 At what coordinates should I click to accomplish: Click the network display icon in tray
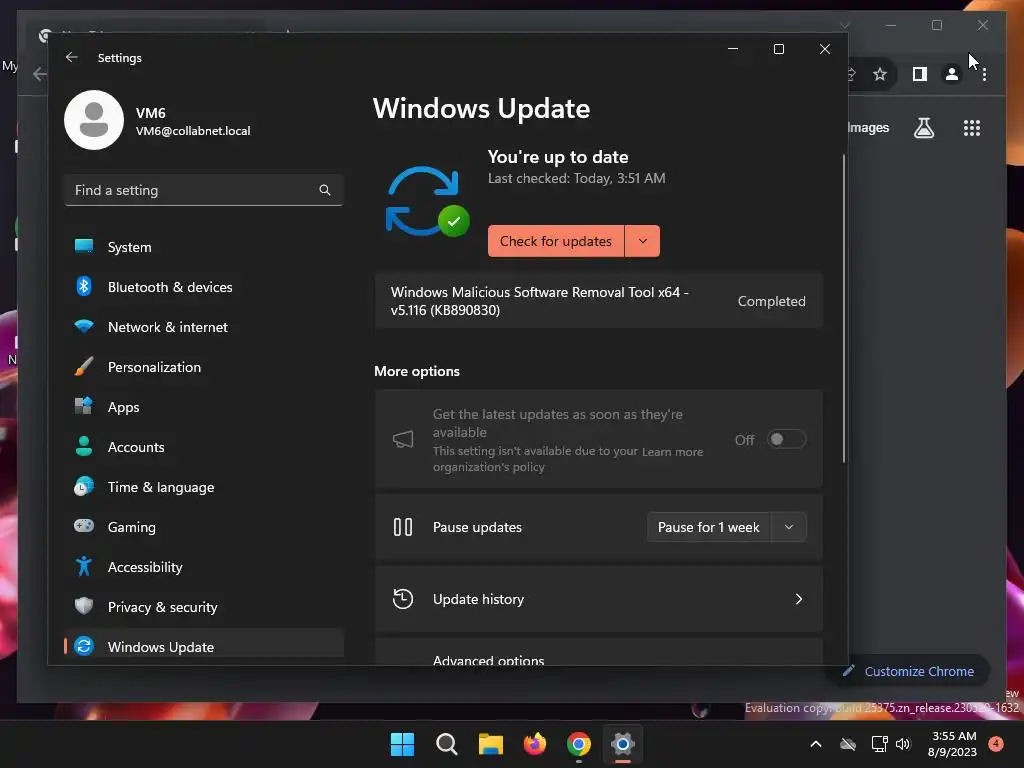click(879, 744)
